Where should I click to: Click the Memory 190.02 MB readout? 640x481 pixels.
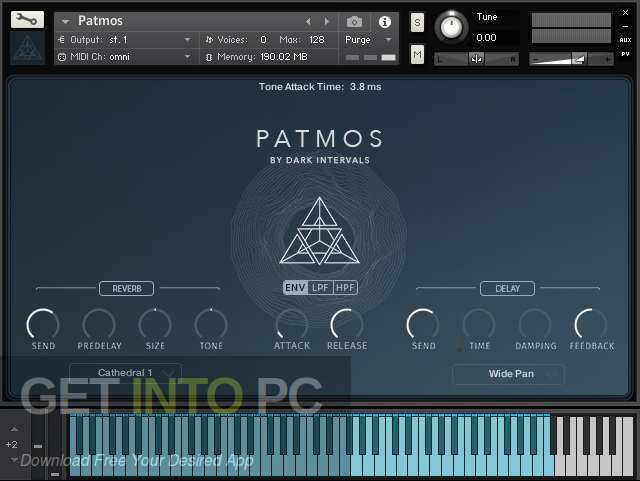[284, 57]
